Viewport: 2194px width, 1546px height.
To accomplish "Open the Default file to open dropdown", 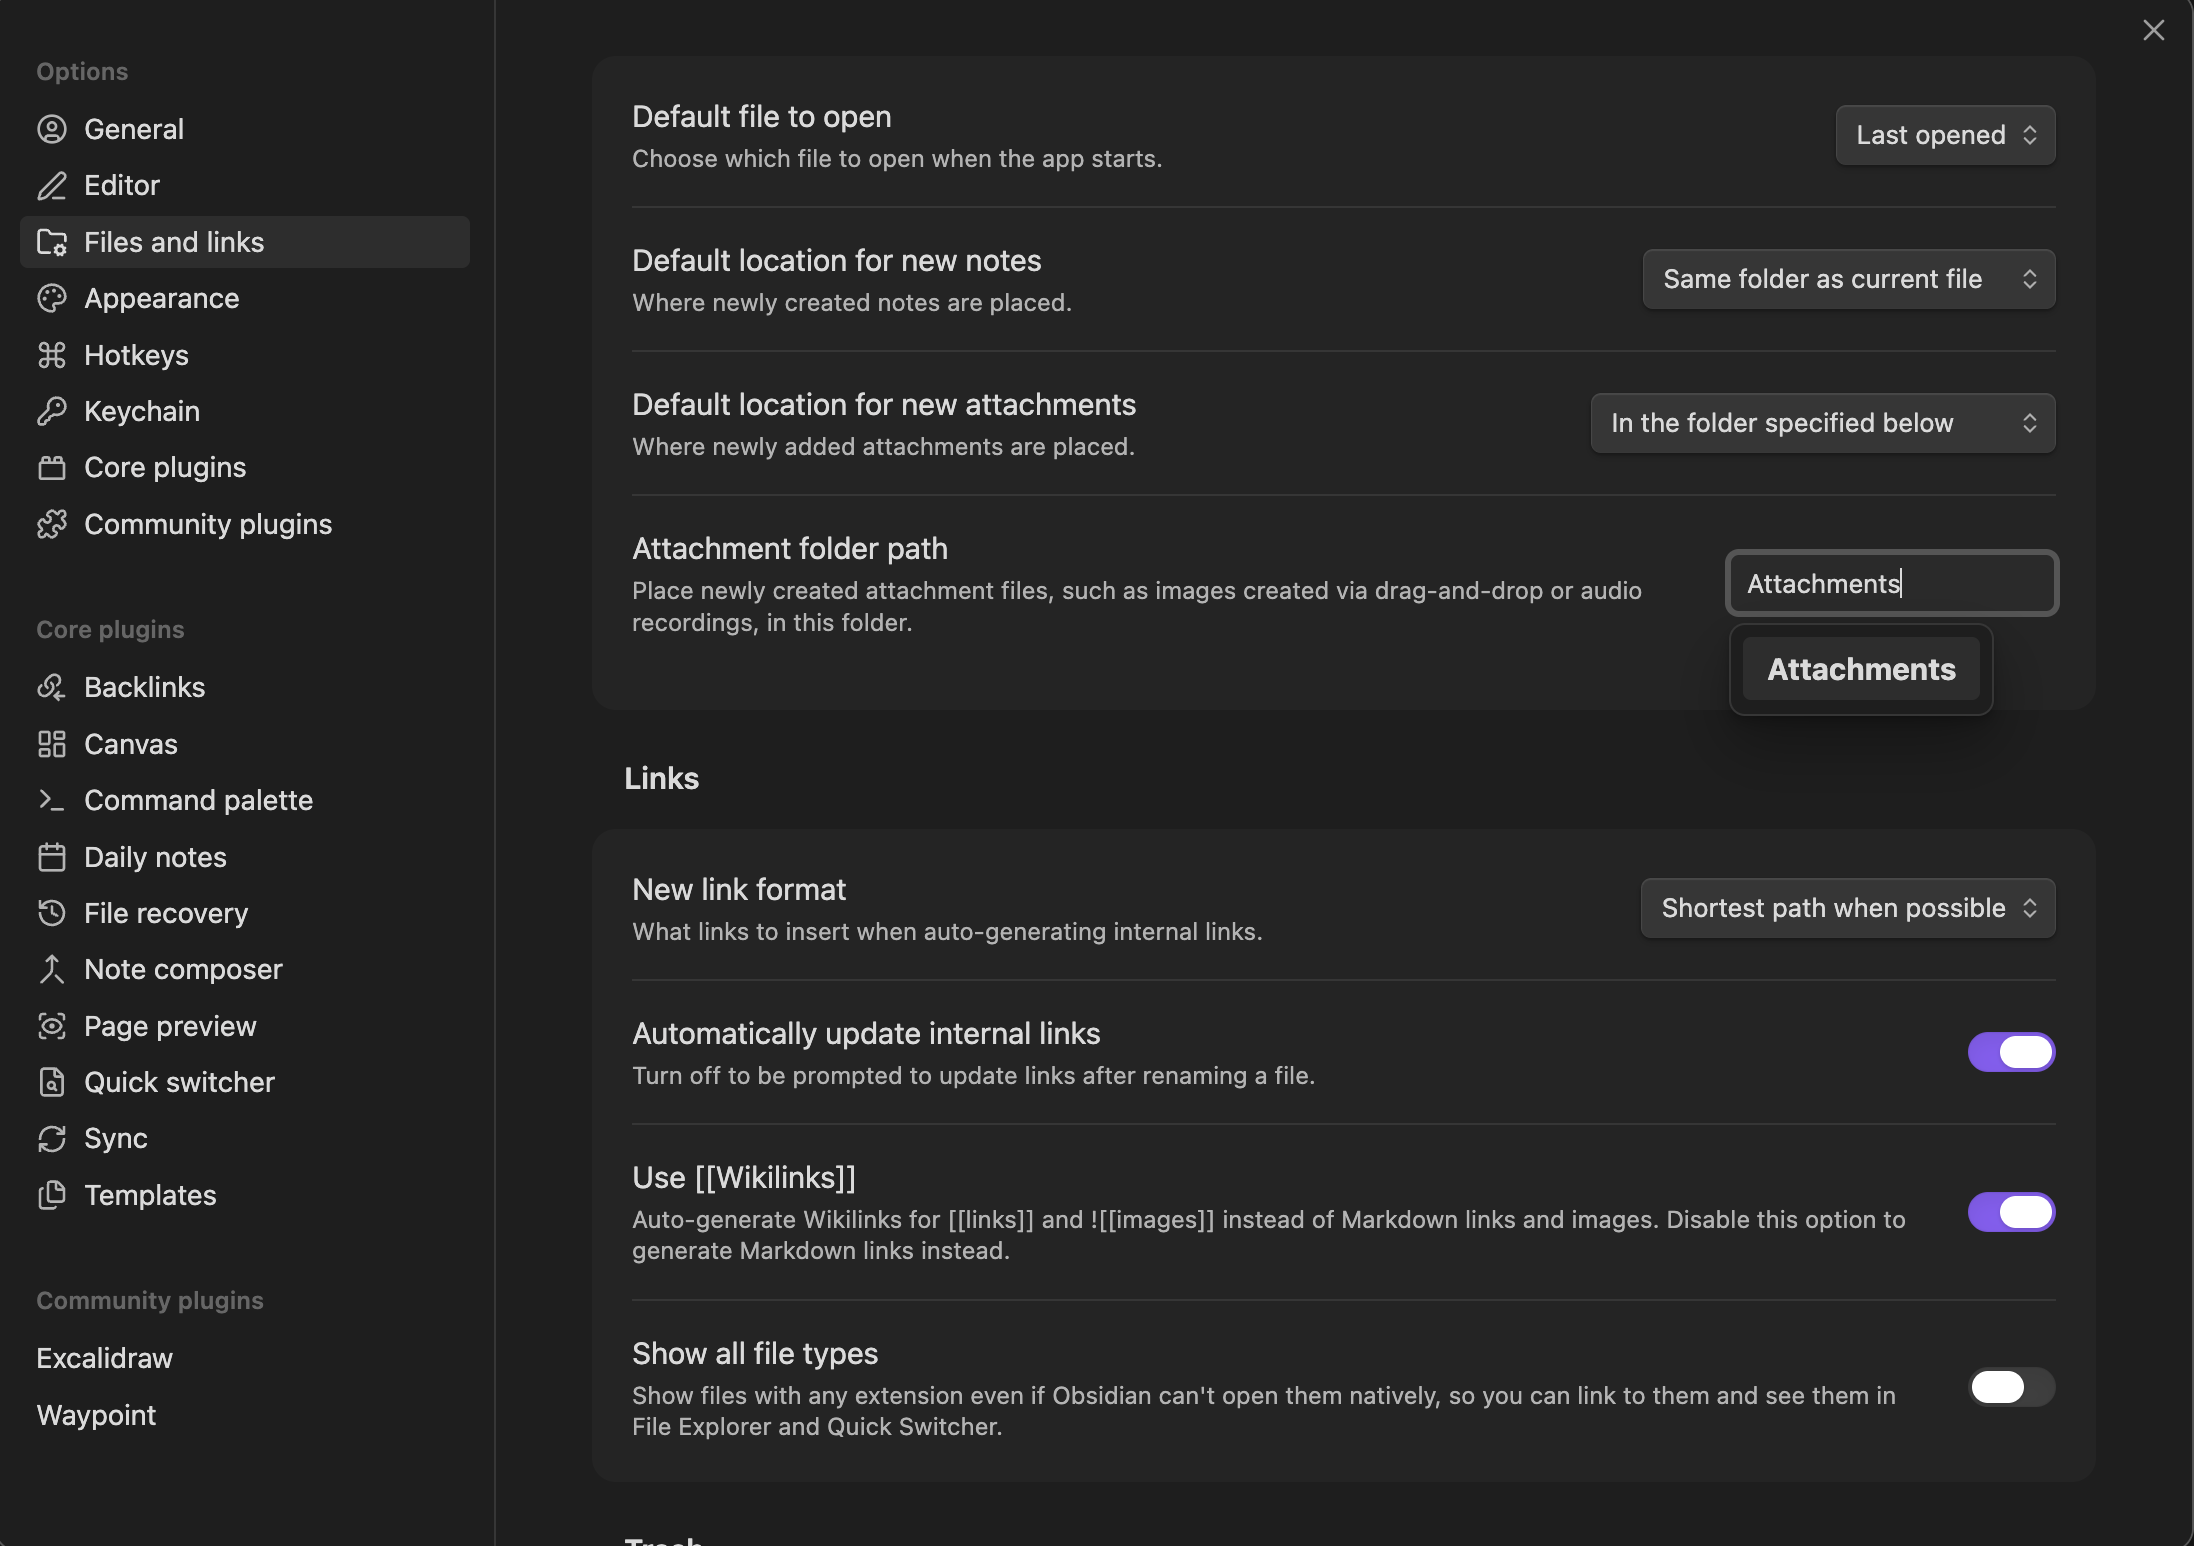I will tap(1945, 135).
